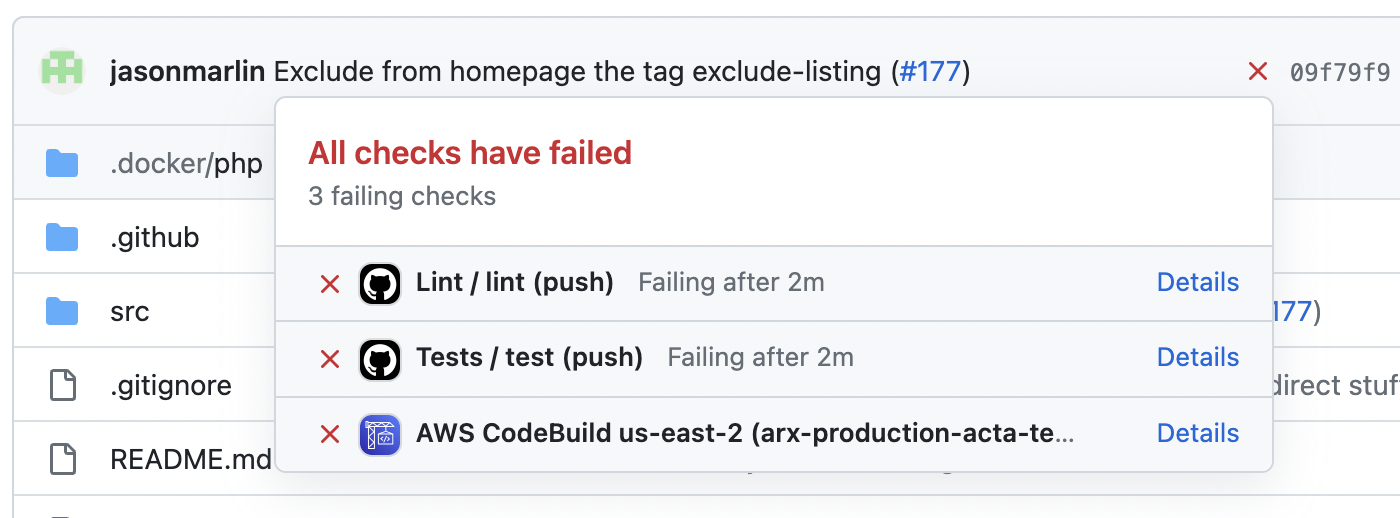Click the README.md file icon
Image resolution: width=1400 pixels, height=518 pixels.
coord(63,459)
